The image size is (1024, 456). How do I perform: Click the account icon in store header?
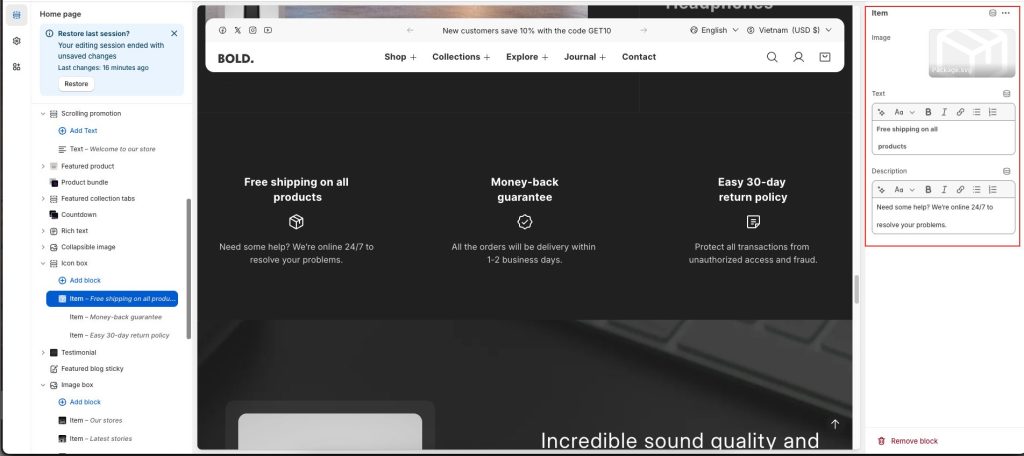pos(798,57)
